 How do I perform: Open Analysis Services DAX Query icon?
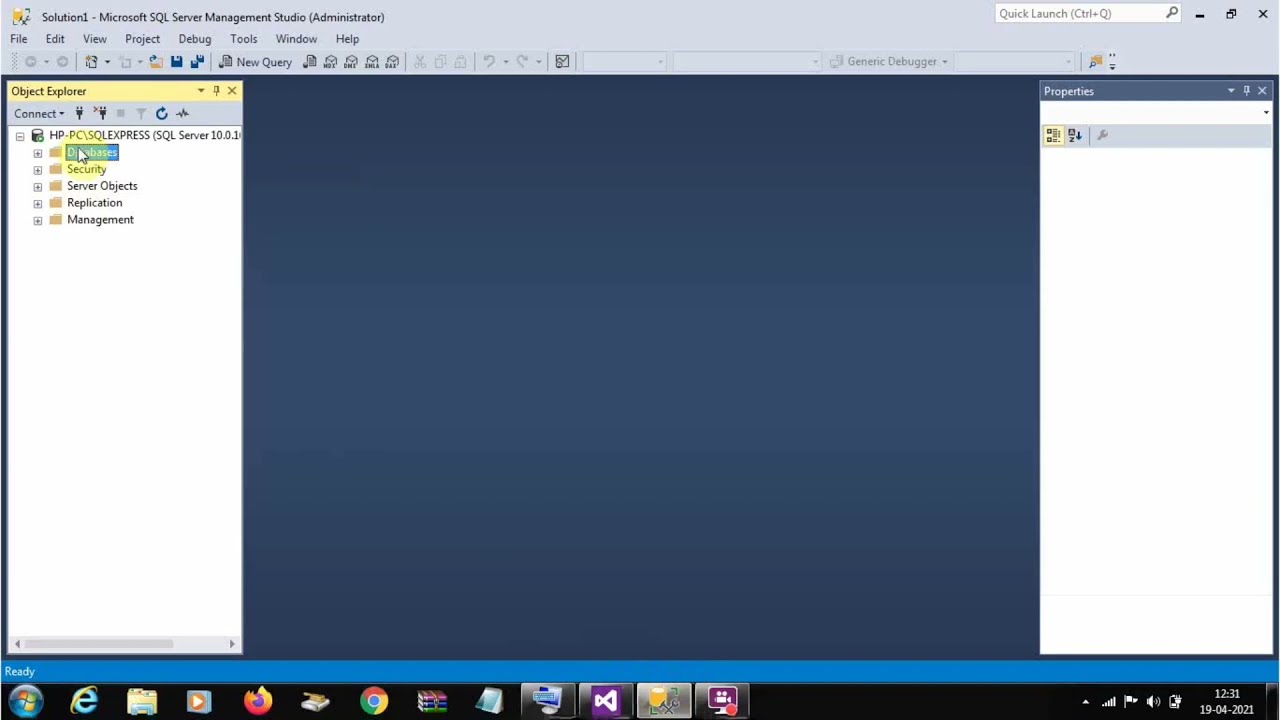[x=393, y=61]
